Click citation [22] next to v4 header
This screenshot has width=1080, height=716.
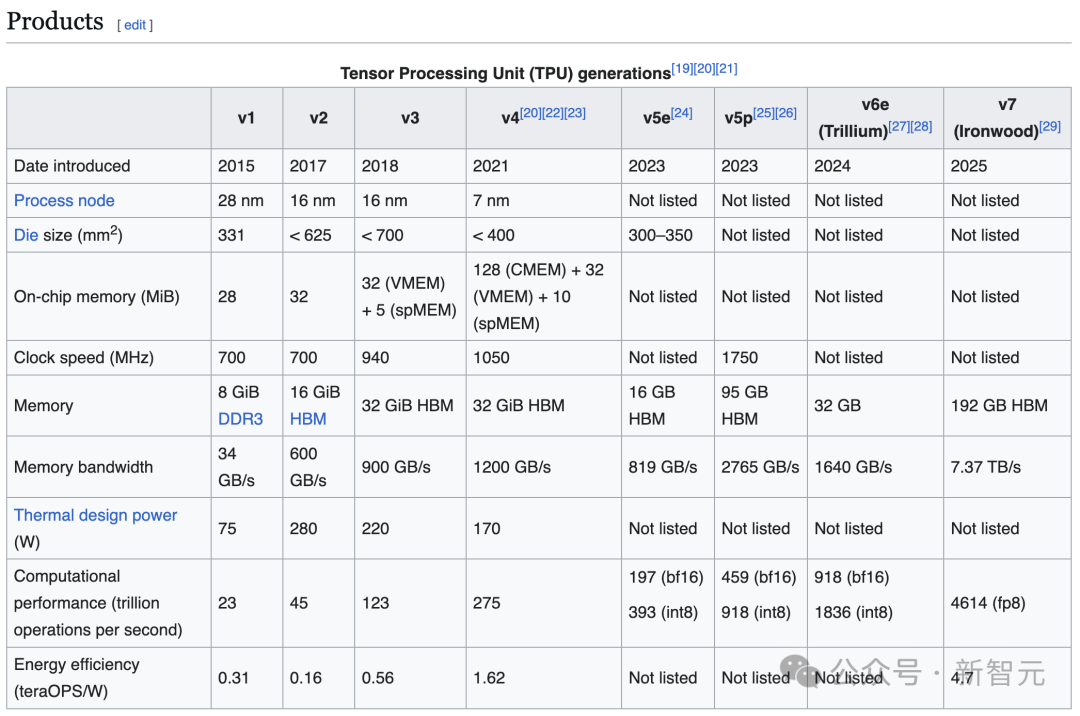pos(553,113)
